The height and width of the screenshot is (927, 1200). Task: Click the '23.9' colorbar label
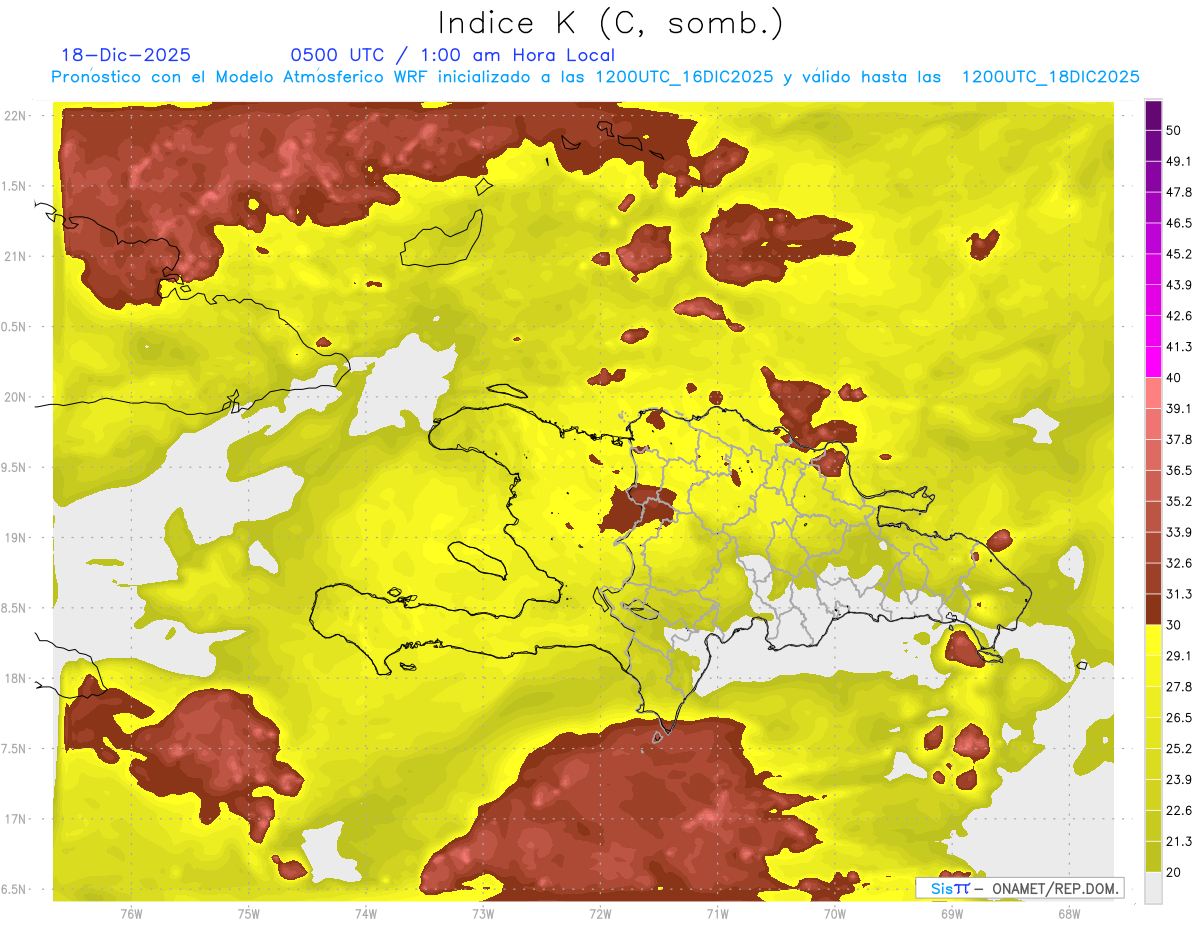click(x=1179, y=779)
